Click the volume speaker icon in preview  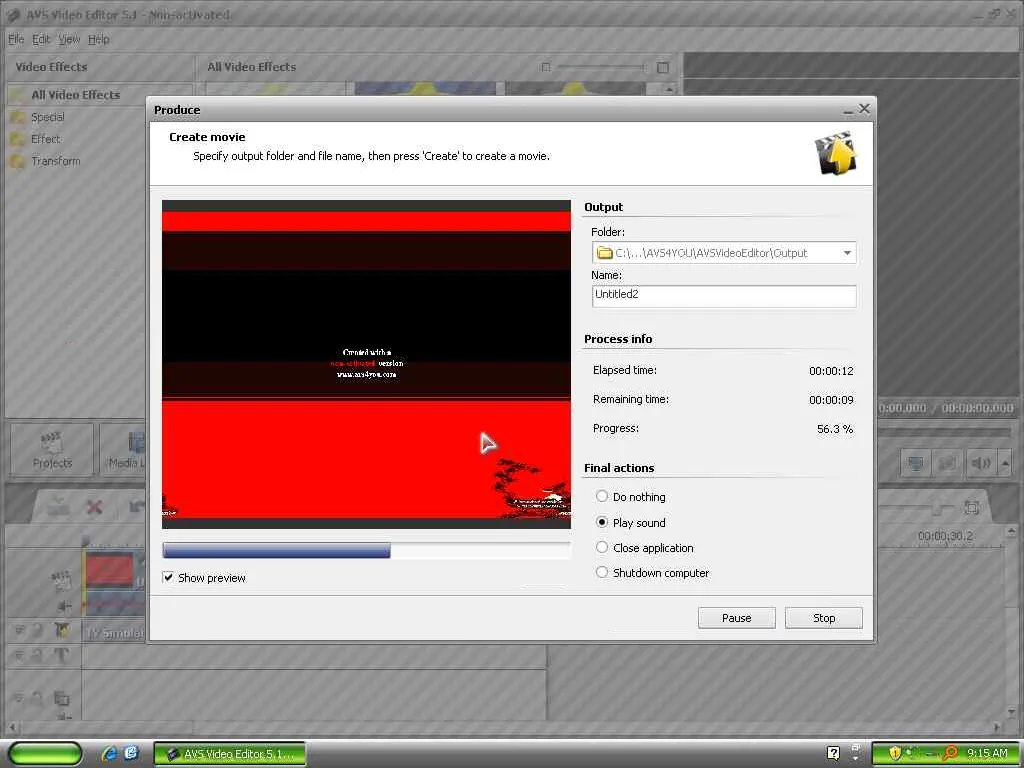(981, 463)
